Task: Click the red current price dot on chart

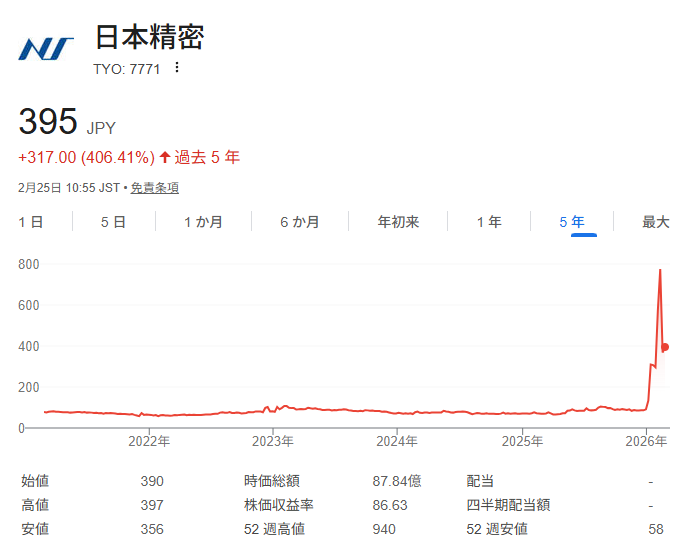Action: pos(665,347)
